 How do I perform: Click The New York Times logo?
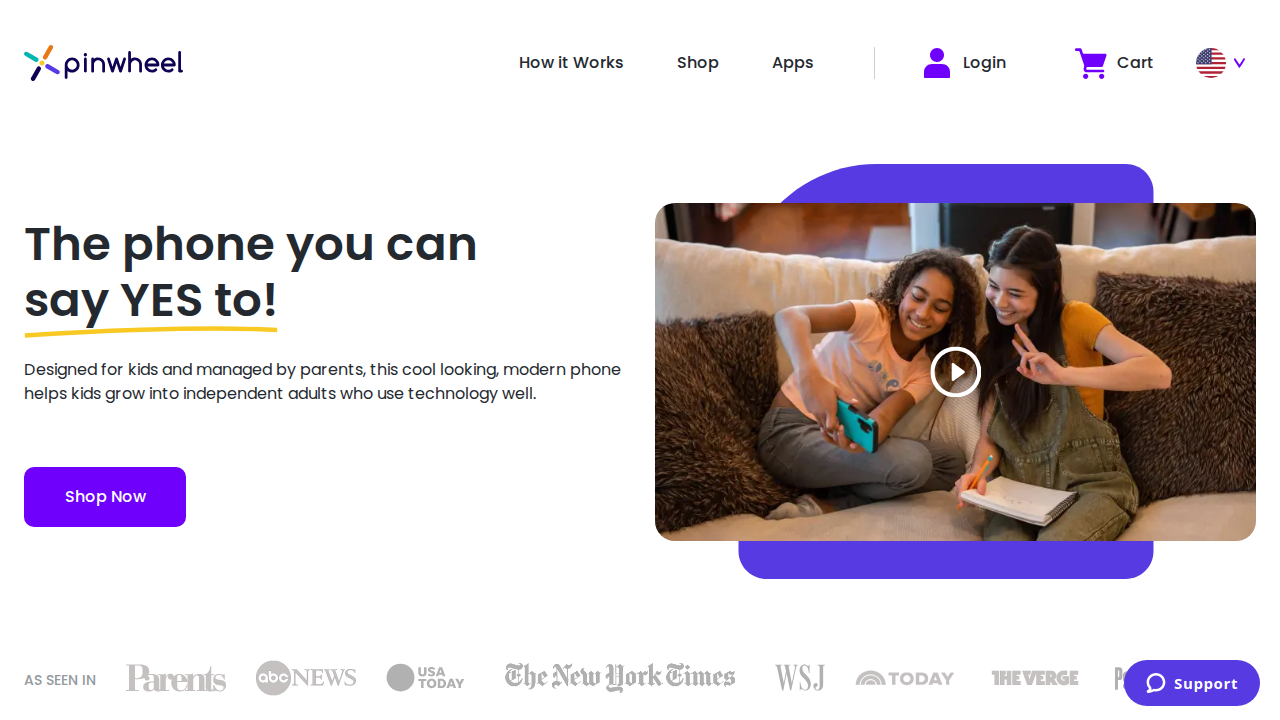pos(620,678)
